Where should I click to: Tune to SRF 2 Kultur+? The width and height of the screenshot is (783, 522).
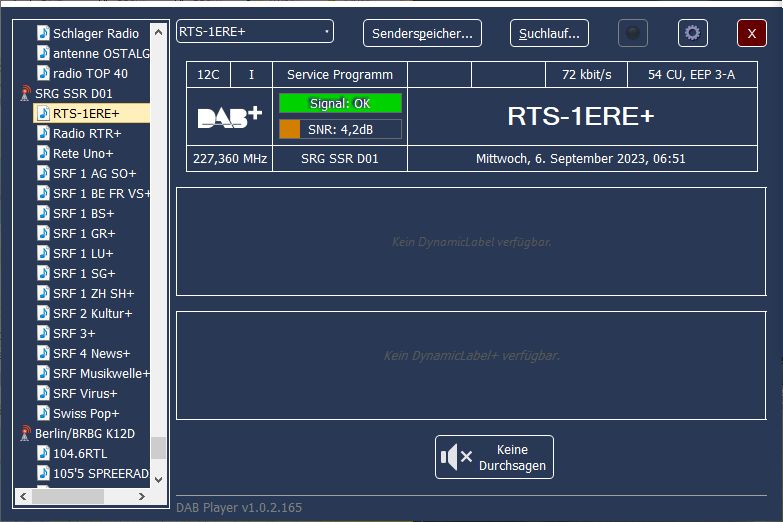[x=92, y=313]
